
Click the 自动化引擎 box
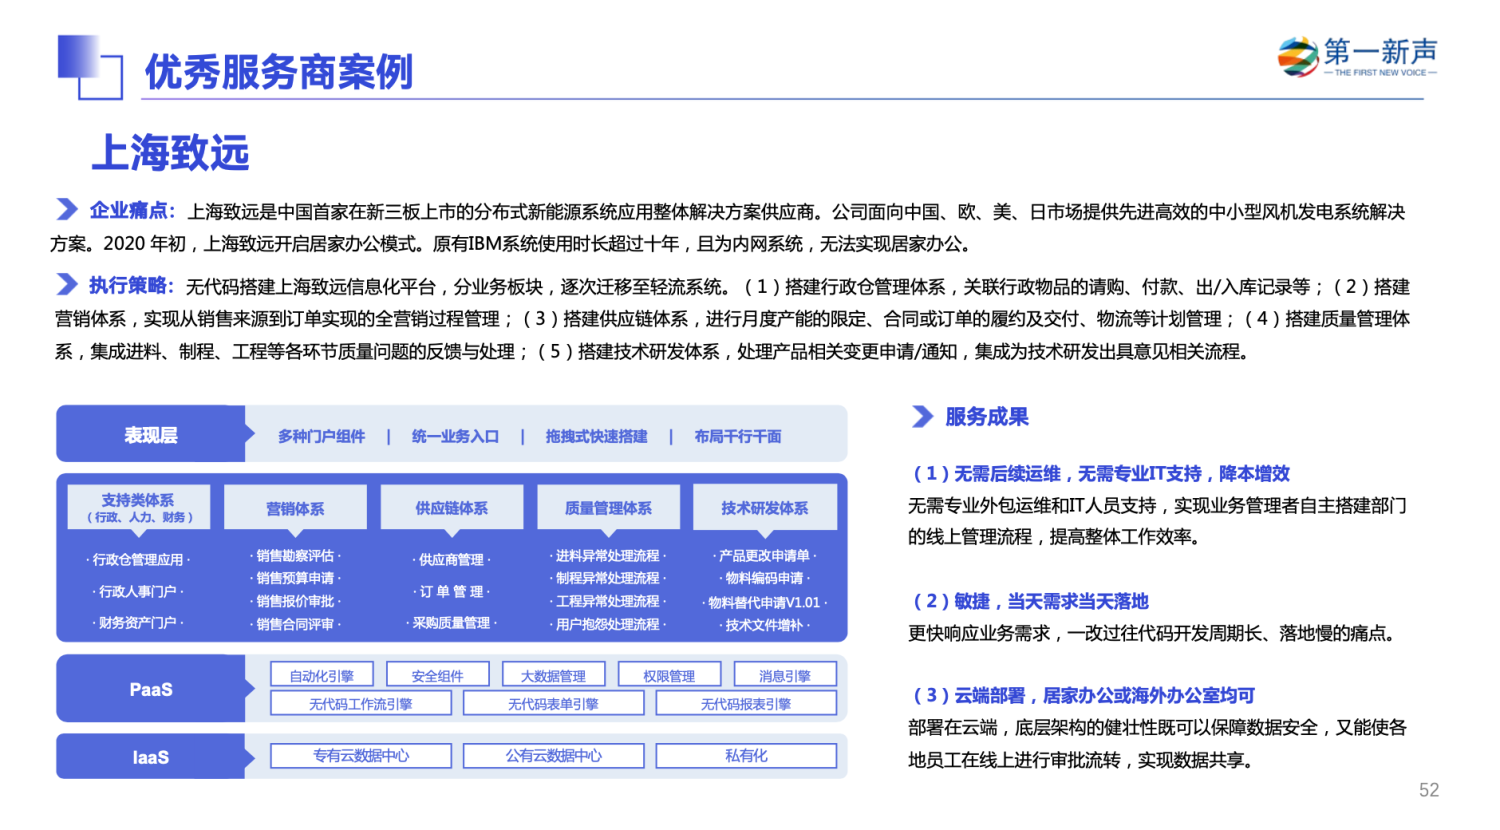point(322,676)
